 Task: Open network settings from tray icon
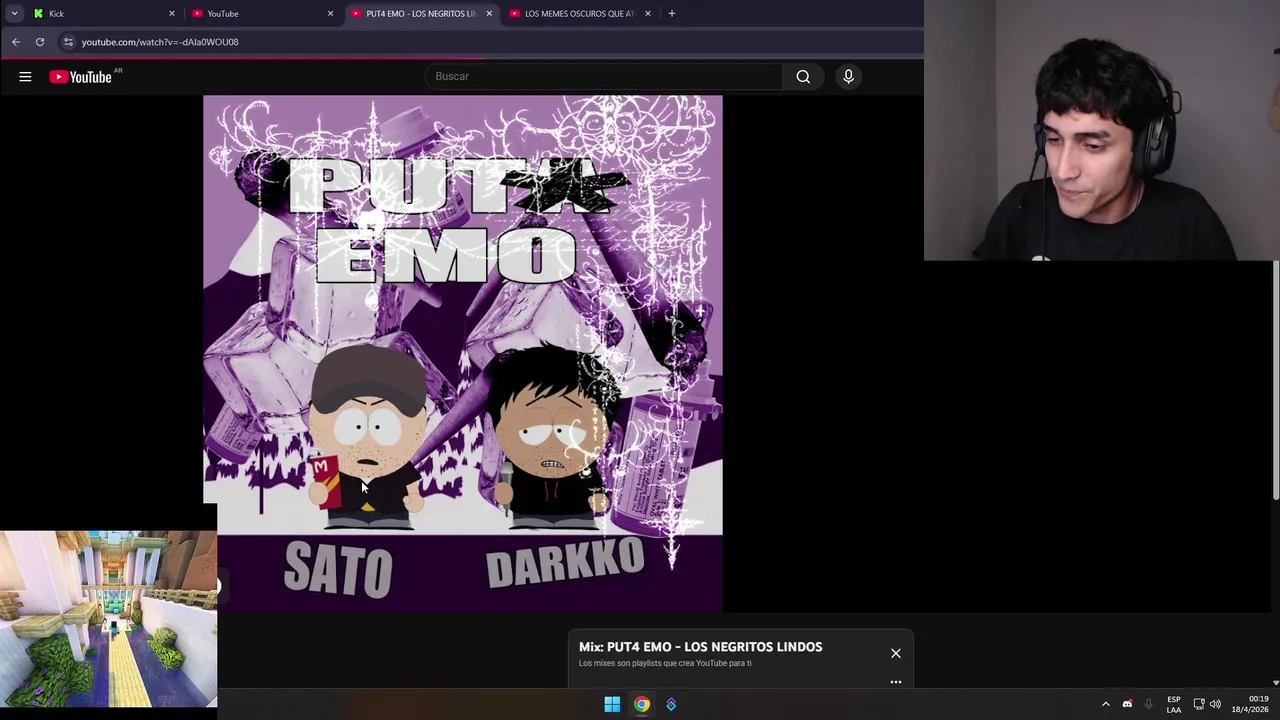[x=1199, y=704]
